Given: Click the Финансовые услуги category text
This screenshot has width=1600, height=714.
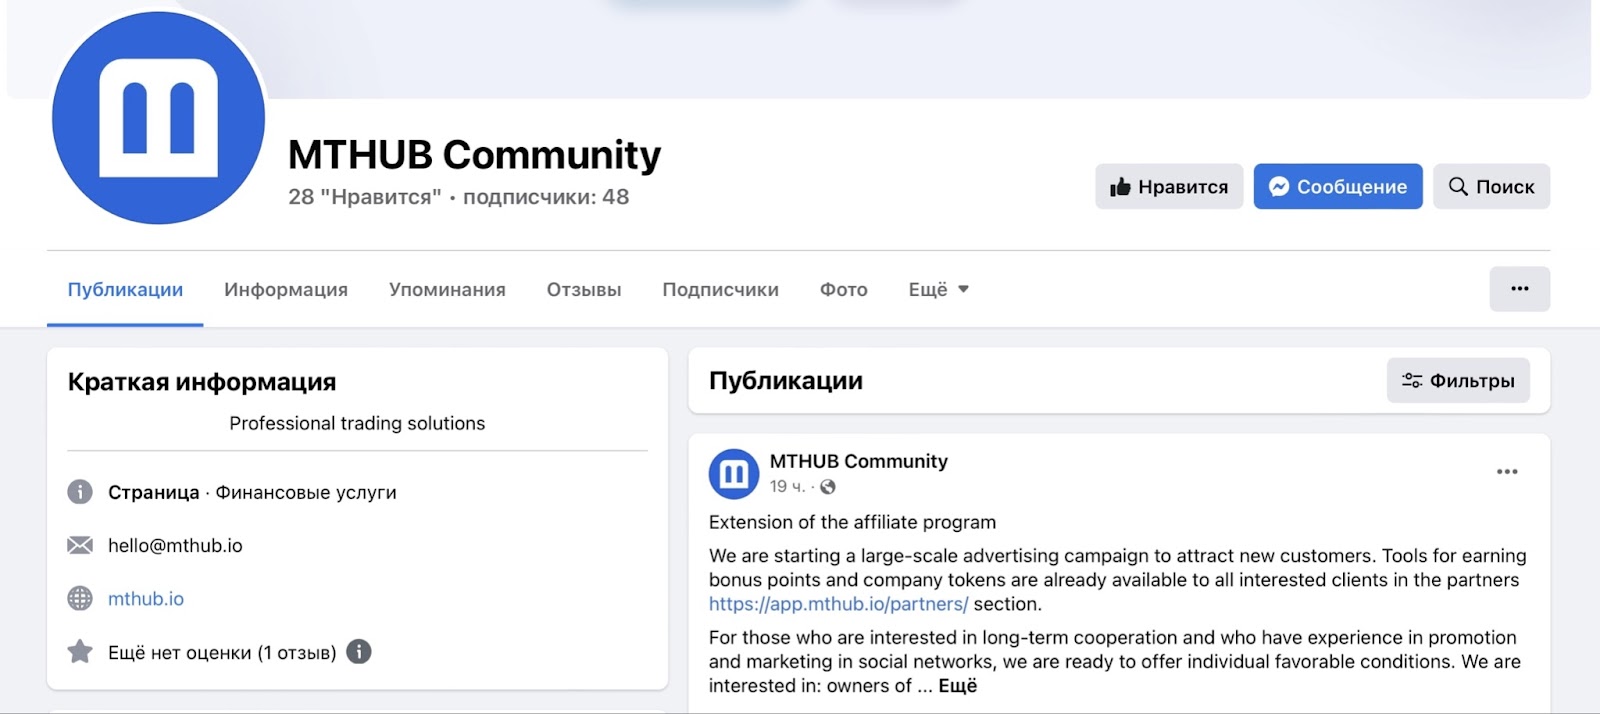Looking at the screenshot, I should [x=306, y=492].
